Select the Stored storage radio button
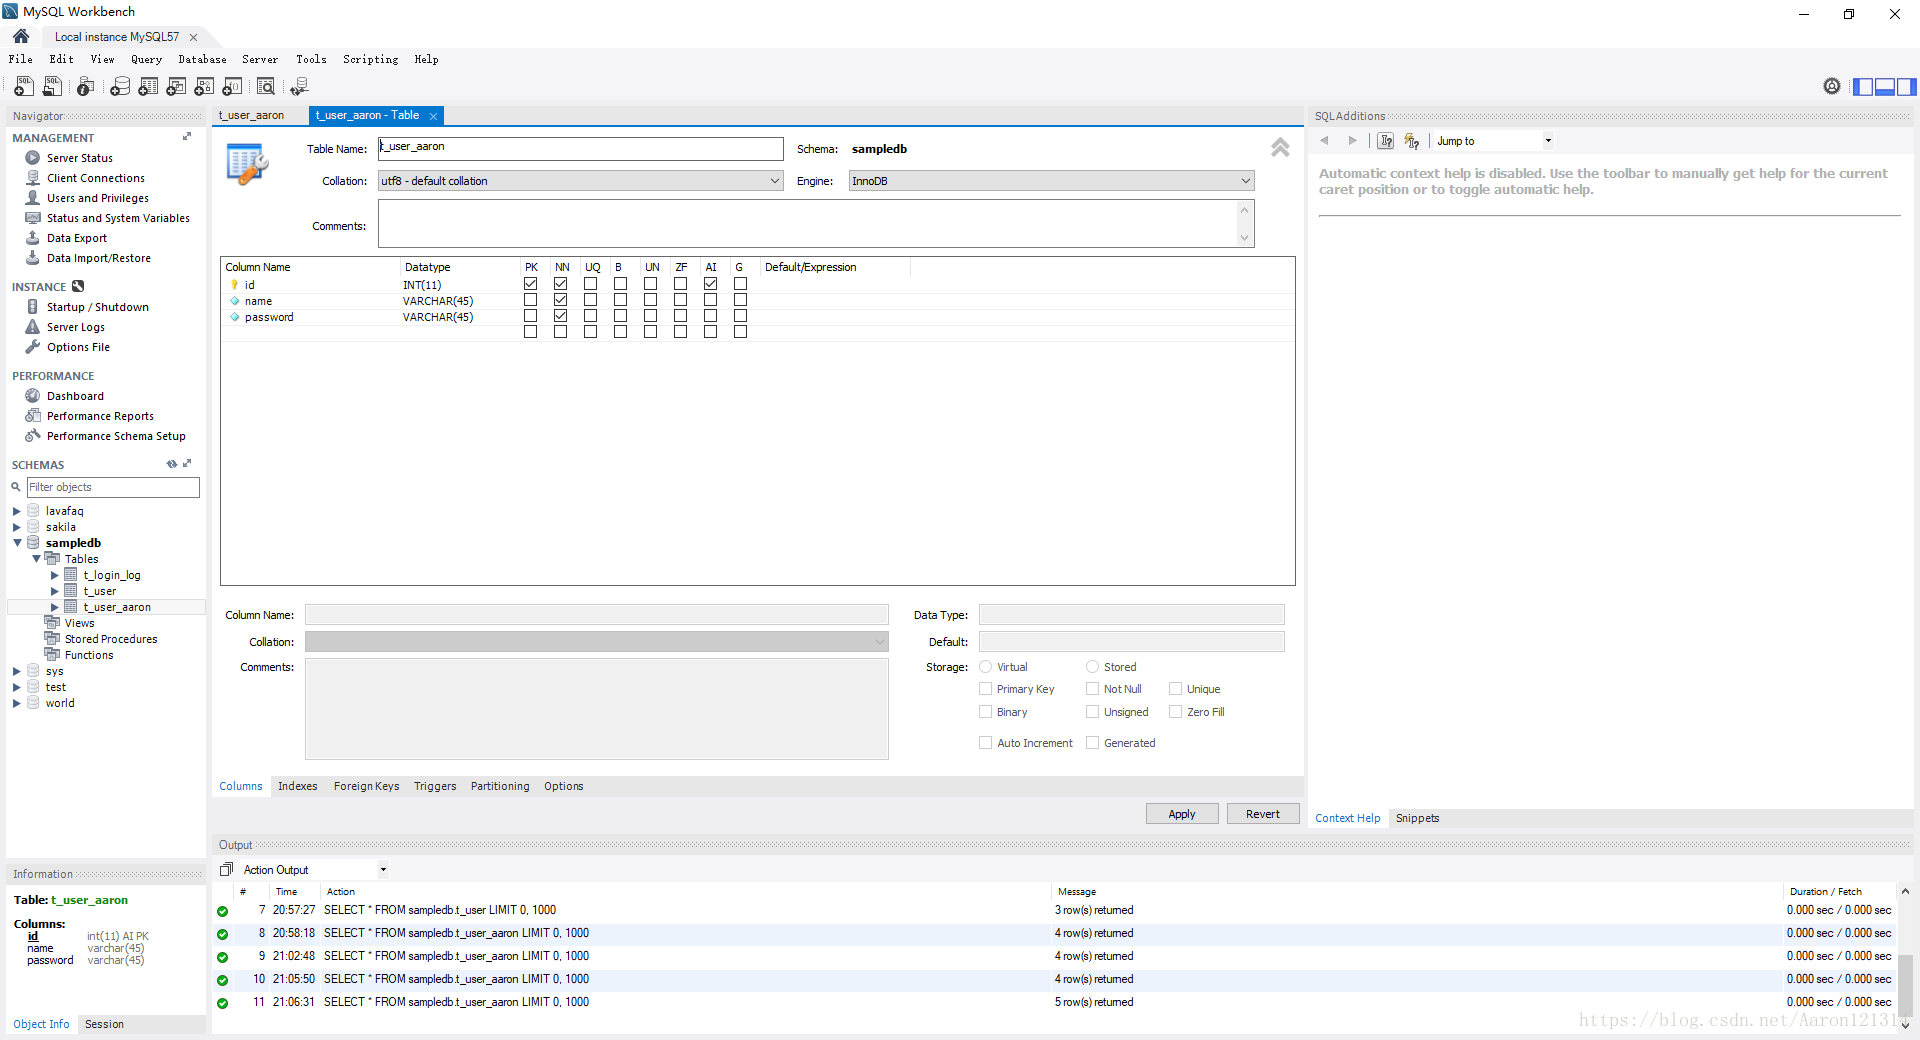Viewport: 1920px width, 1040px height. point(1093,667)
